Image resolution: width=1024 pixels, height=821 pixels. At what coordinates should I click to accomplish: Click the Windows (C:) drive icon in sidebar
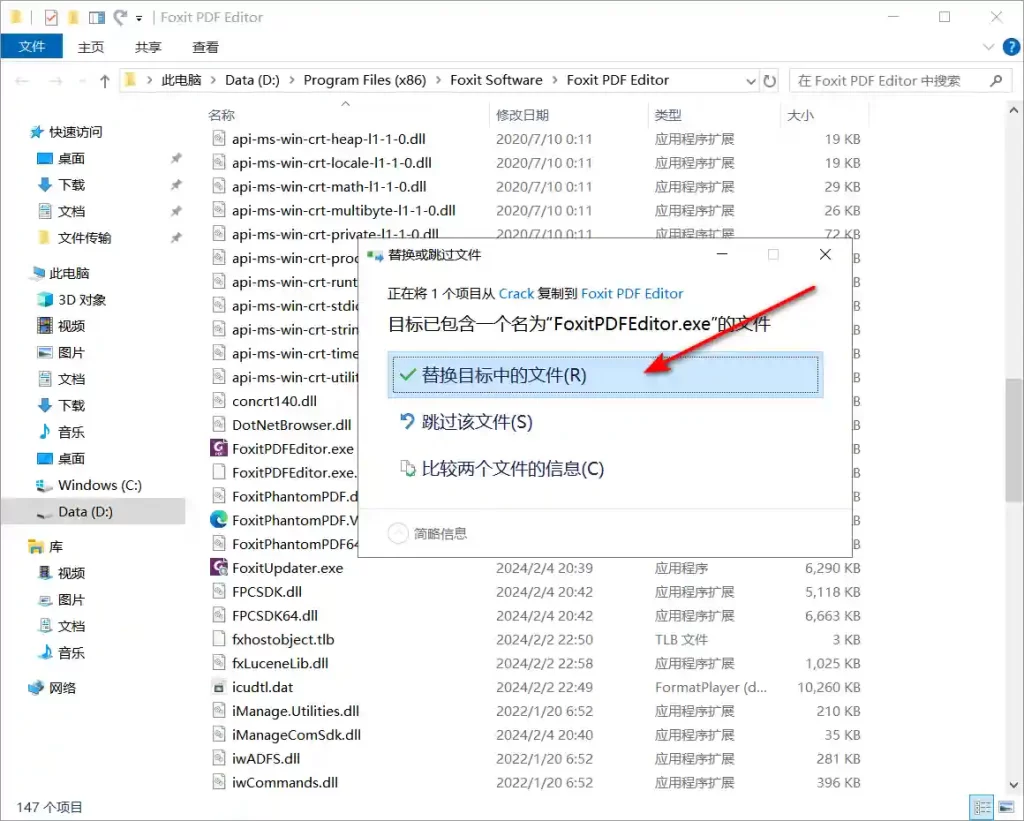pyautogui.click(x=44, y=485)
